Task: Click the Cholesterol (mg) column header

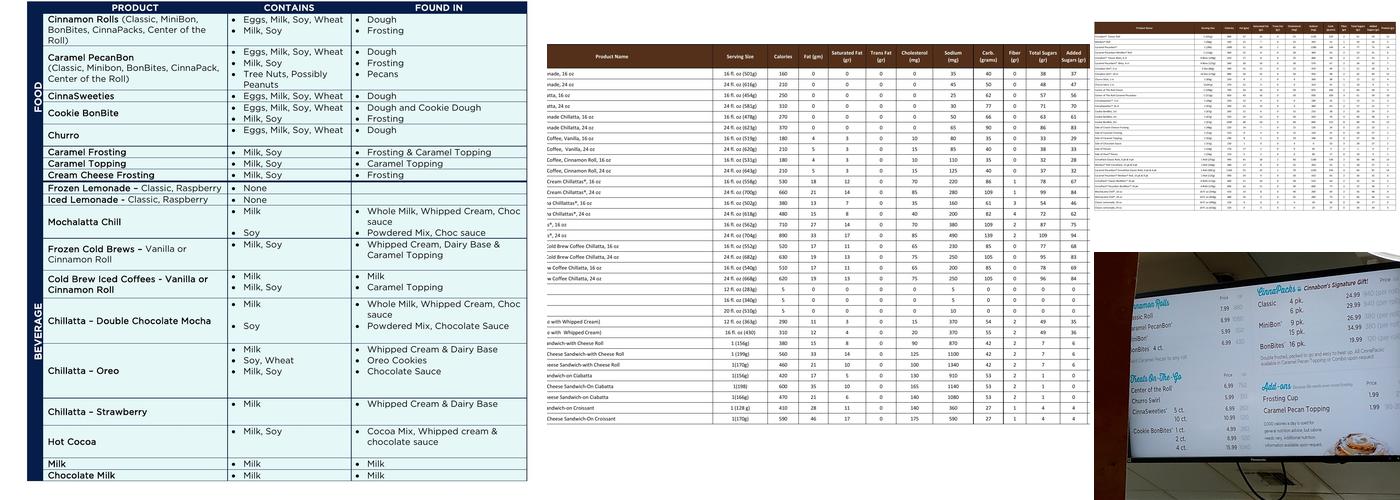Action: point(915,57)
